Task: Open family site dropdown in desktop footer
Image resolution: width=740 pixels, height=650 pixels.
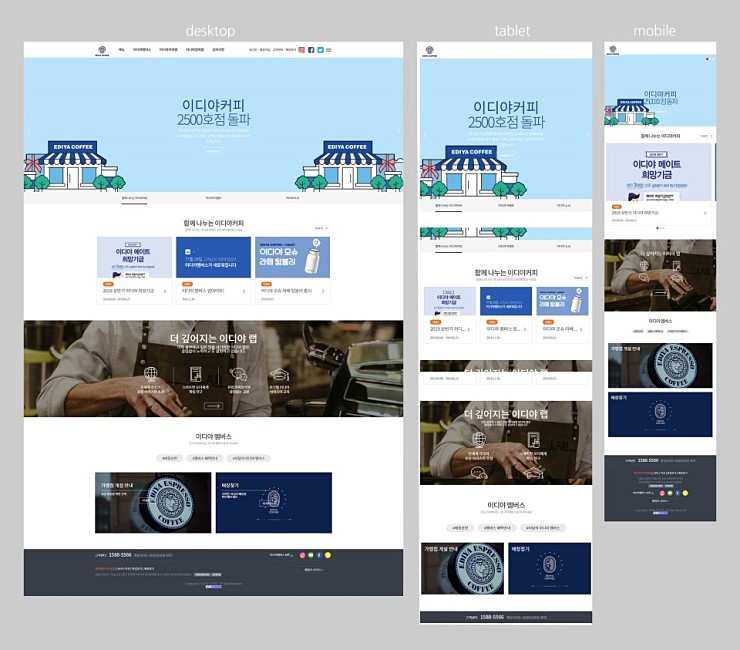Action: [x=313, y=570]
